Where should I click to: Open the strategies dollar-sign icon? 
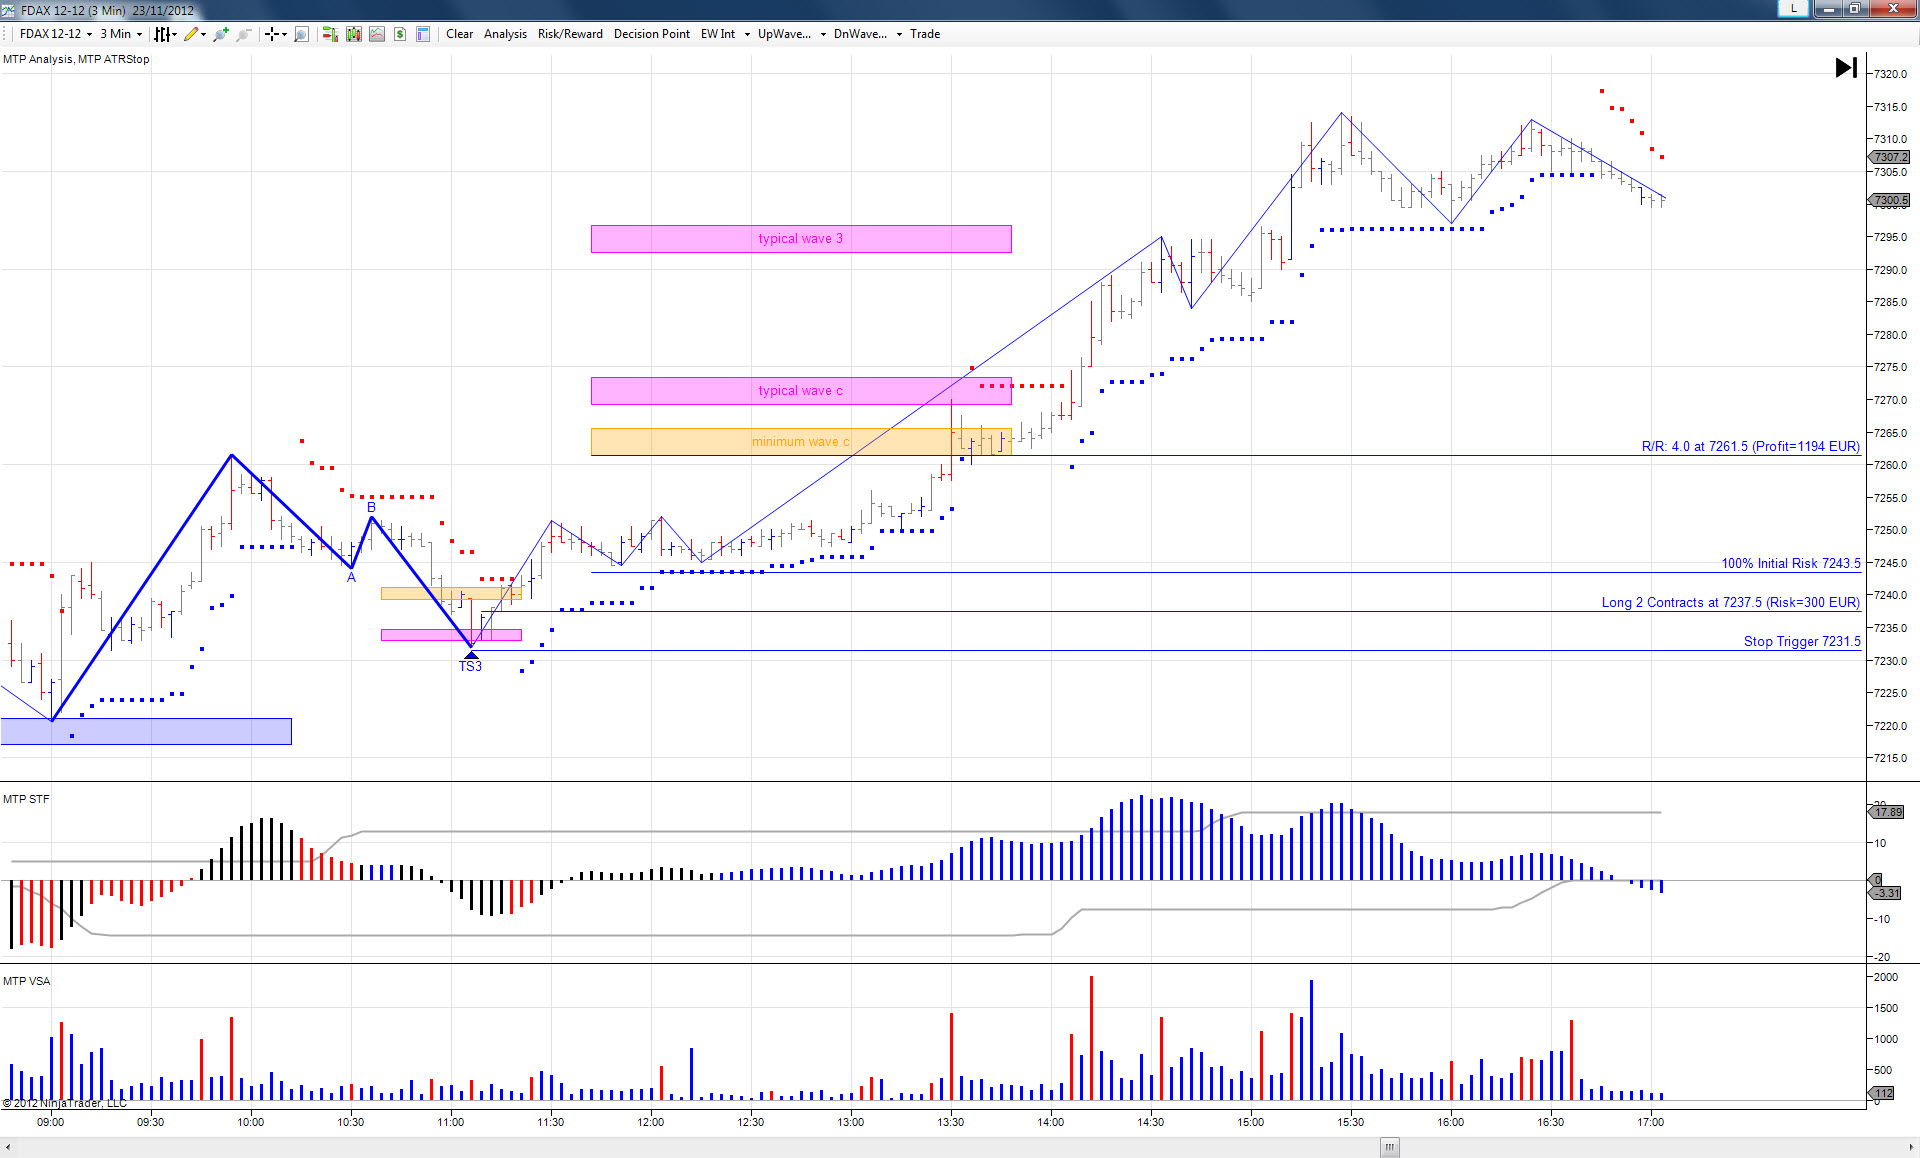click(x=399, y=34)
